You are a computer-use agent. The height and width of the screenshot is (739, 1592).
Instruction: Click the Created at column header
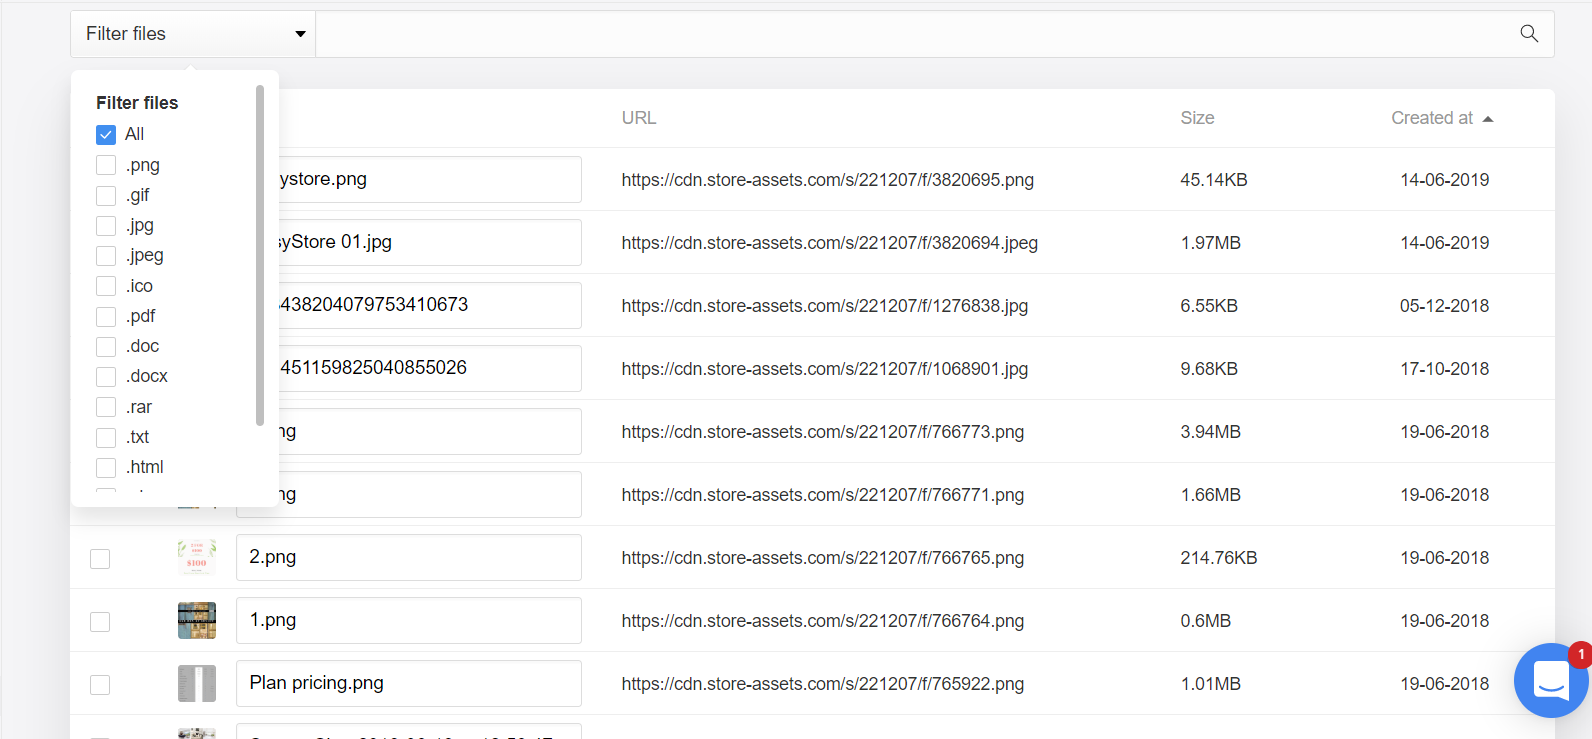[1432, 118]
